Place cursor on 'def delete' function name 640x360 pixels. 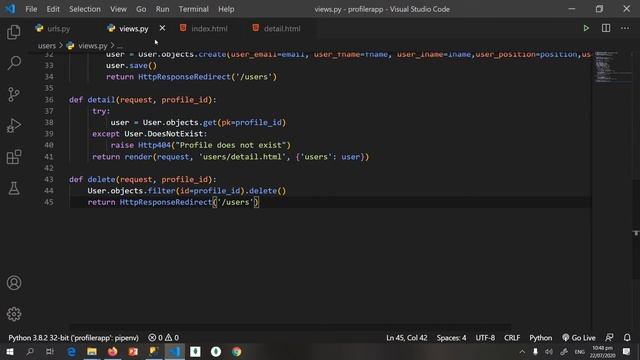101,179
